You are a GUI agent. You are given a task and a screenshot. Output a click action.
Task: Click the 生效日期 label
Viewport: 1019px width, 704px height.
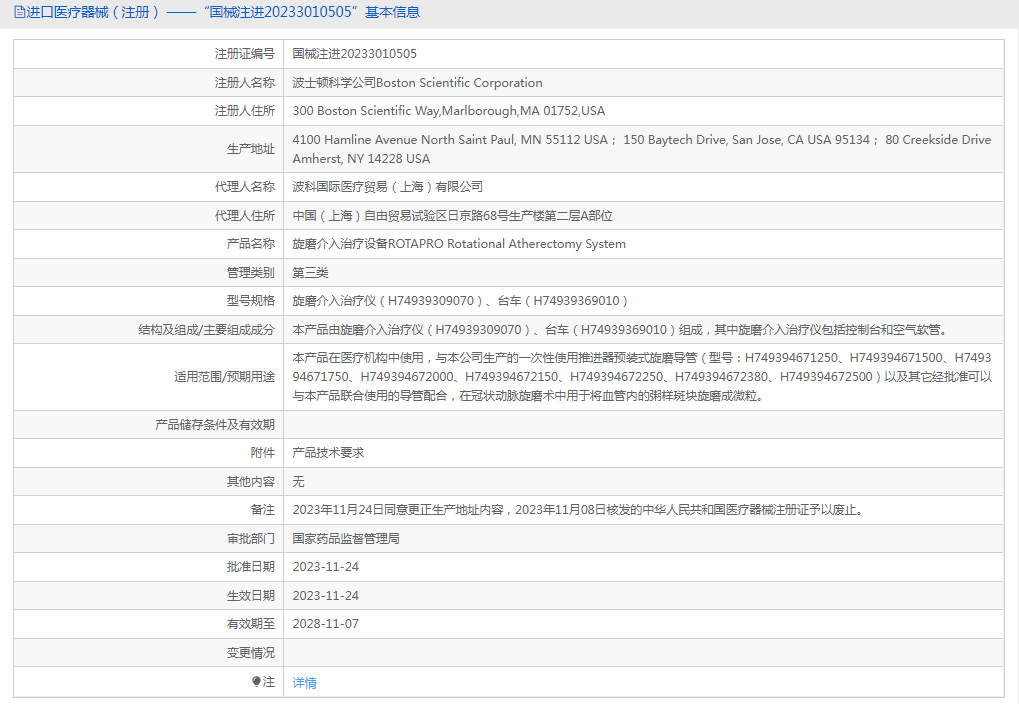251,595
